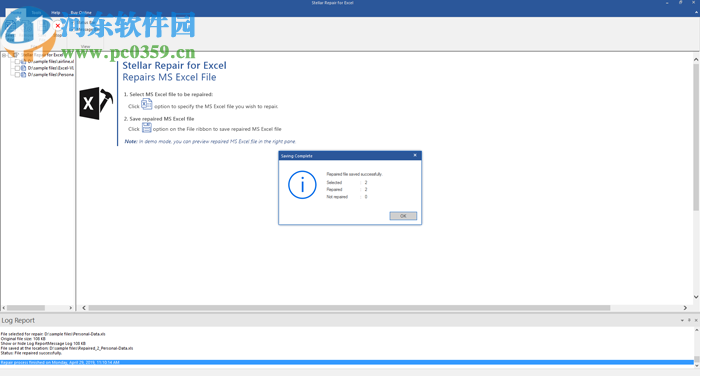Click the main pane scroll-right arrow

[x=685, y=308]
